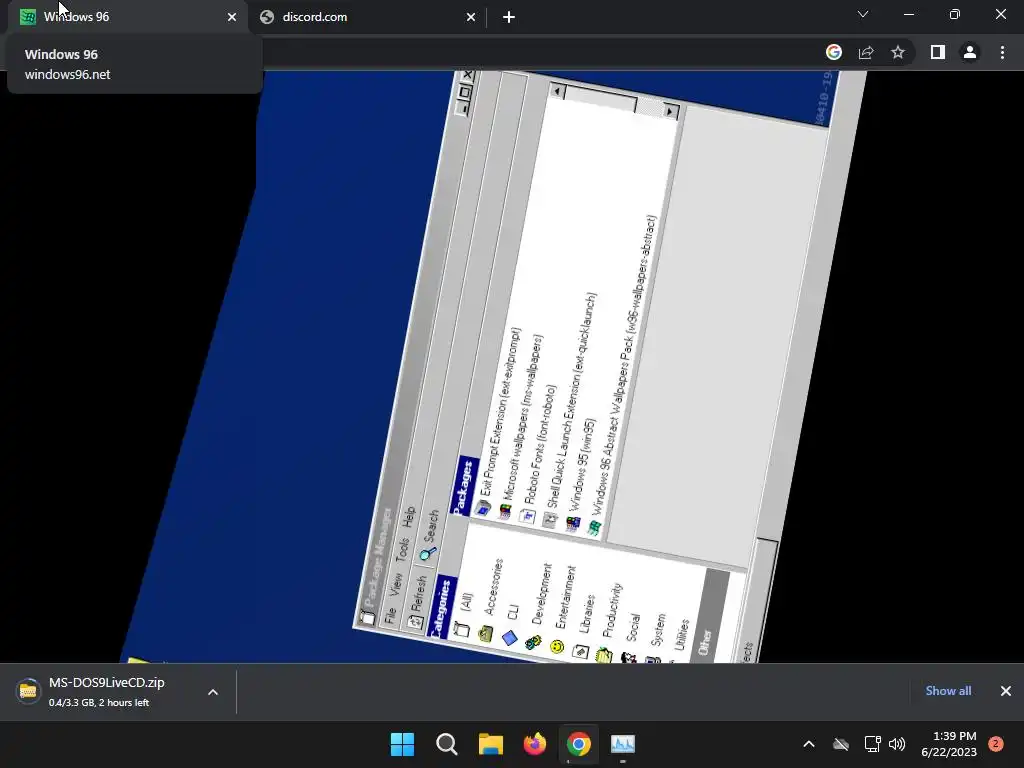Click the Microsoft wallpapers package icon
1024x768 pixels.
click(505, 511)
